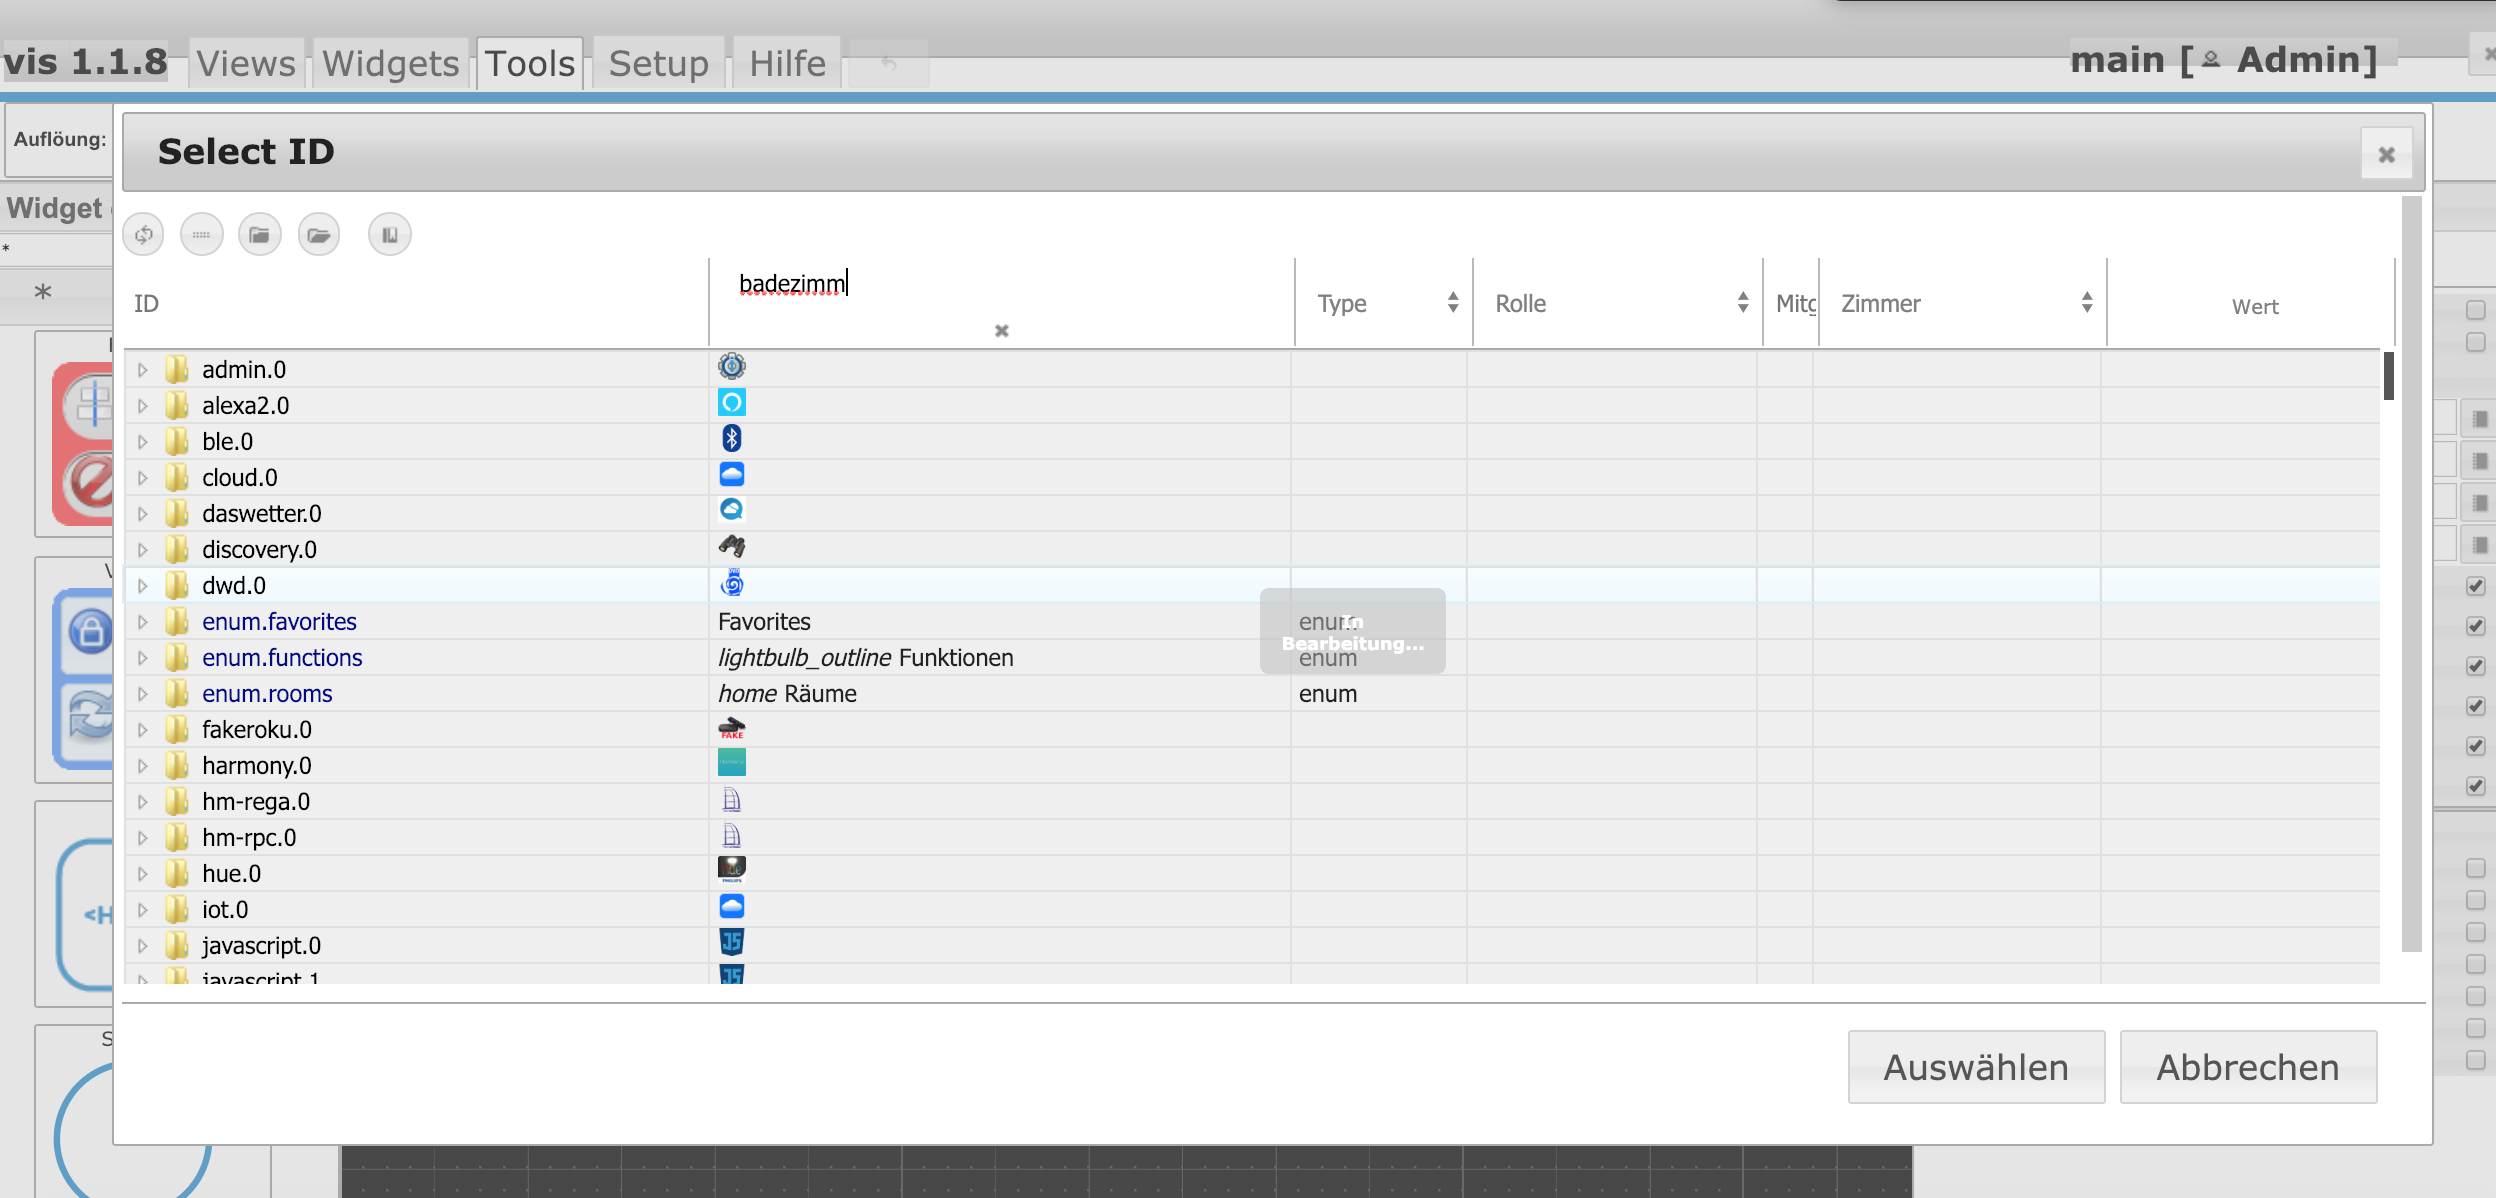Collapse all folders with closed-folder icon
The width and height of the screenshot is (2496, 1198).
tap(260, 235)
